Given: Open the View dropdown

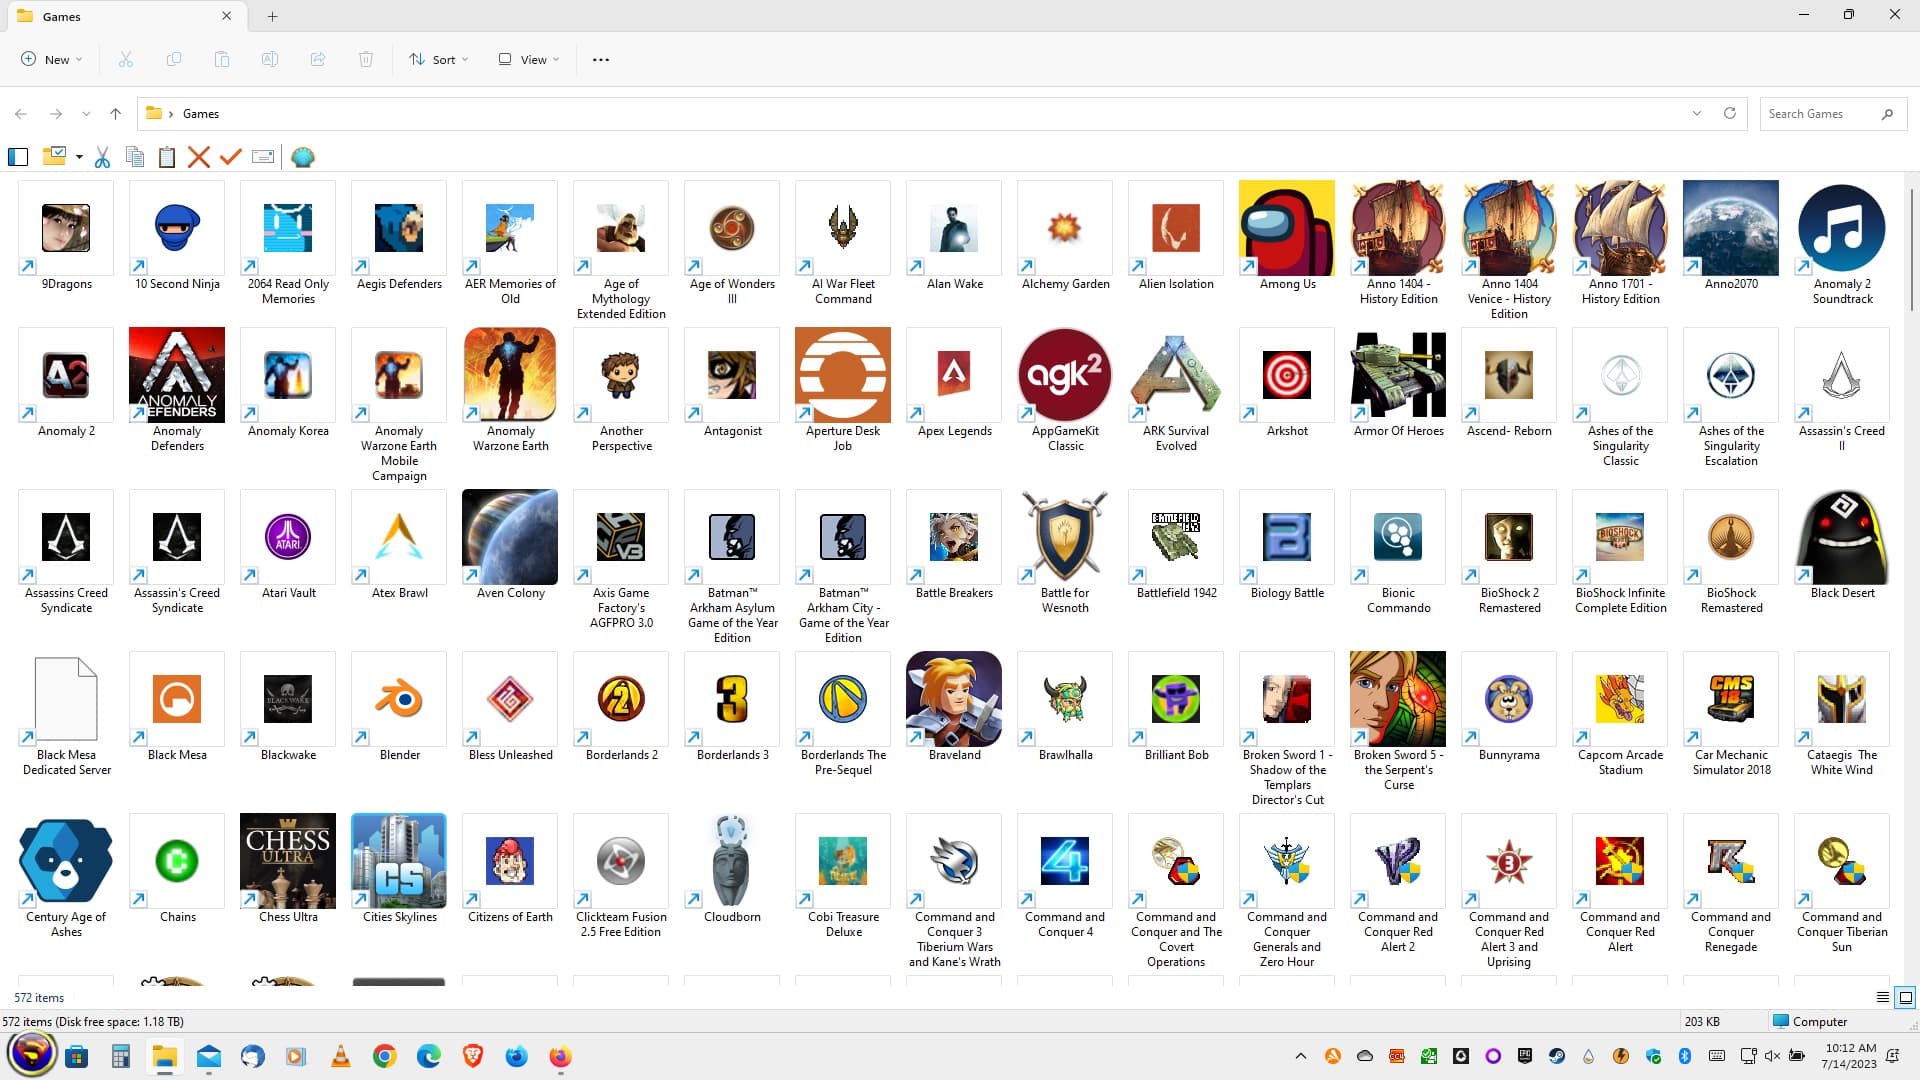Looking at the screenshot, I should point(529,59).
